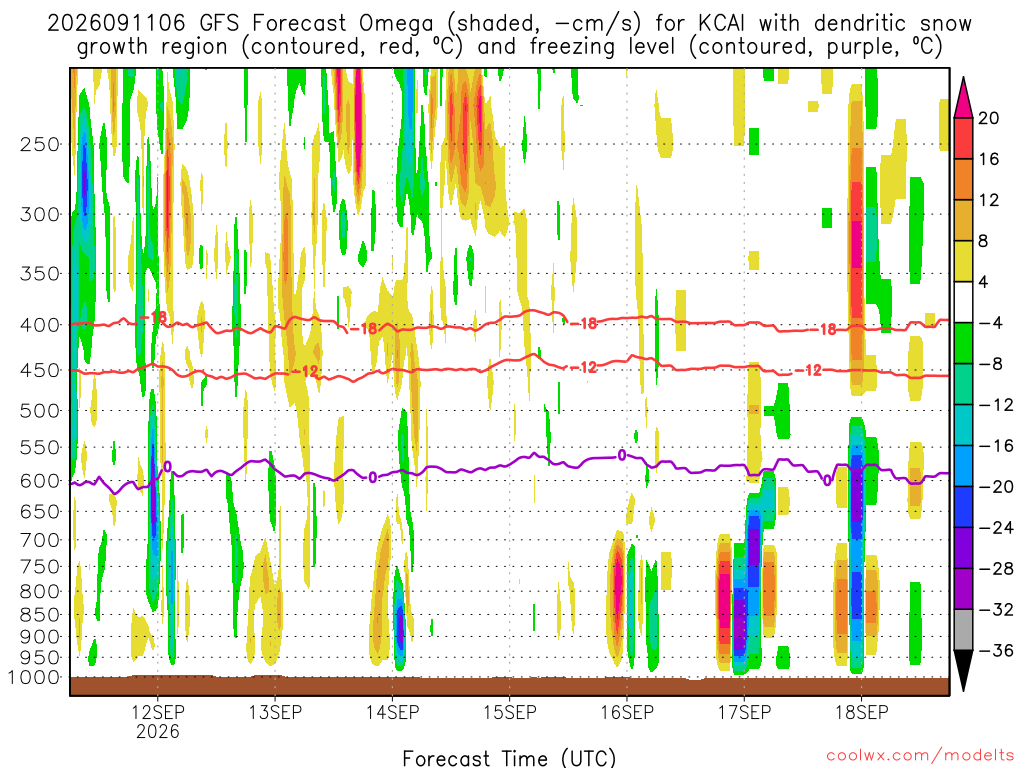This screenshot has height=768, width=1024.
Task: Select the gray colorbar swatch near -36
Action: pos(963,630)
